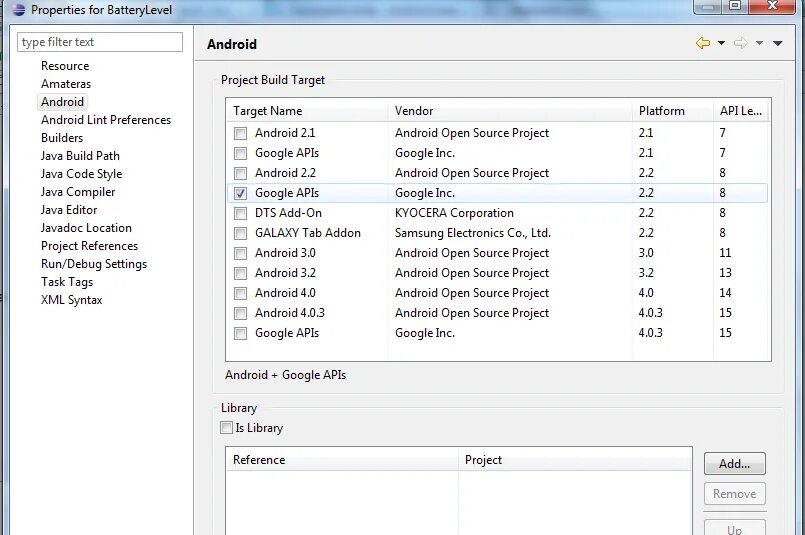Click the Target Name column header

pyautogui.click(x=307, y=110)
